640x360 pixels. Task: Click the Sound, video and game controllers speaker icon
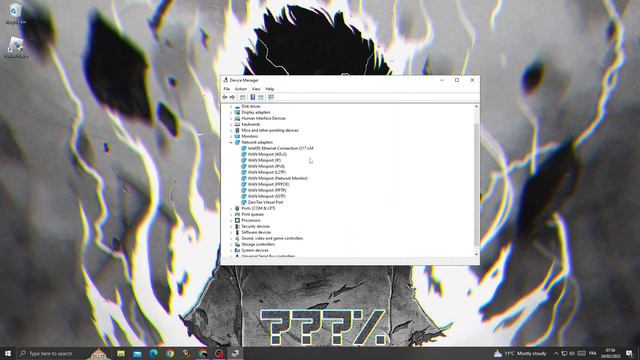coord(237,238)
